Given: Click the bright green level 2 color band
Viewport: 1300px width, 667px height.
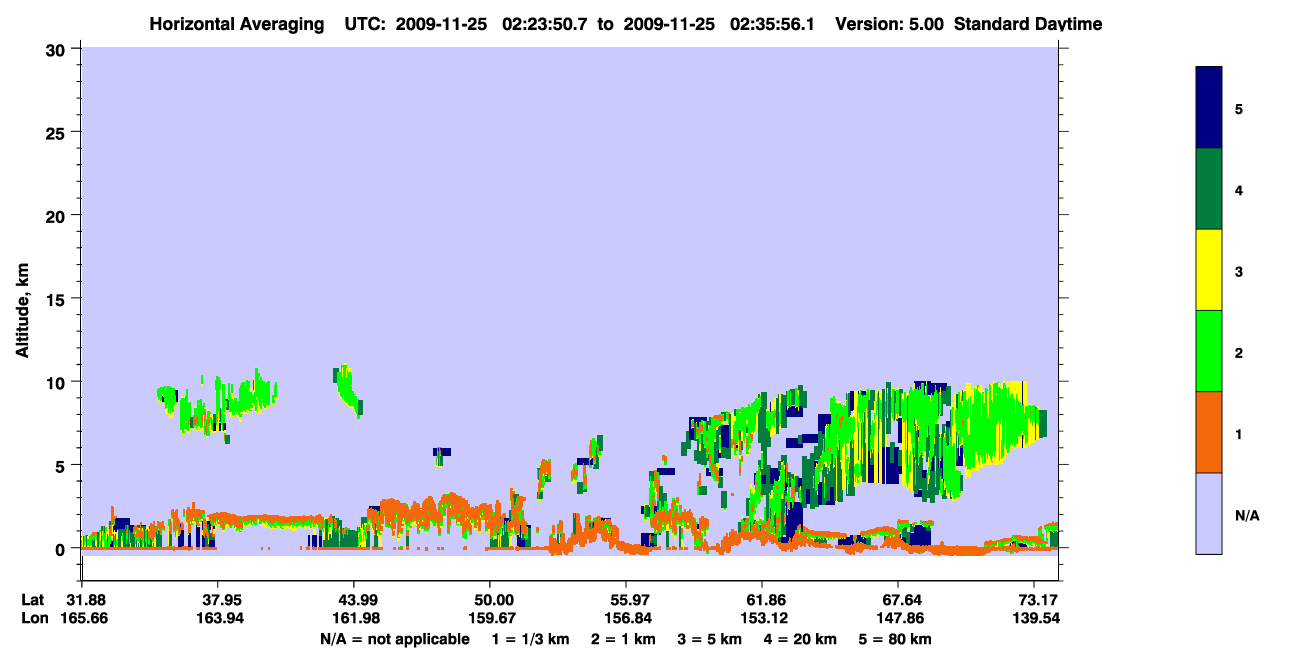Looking at the screenshot, I should coord(1208,351).
